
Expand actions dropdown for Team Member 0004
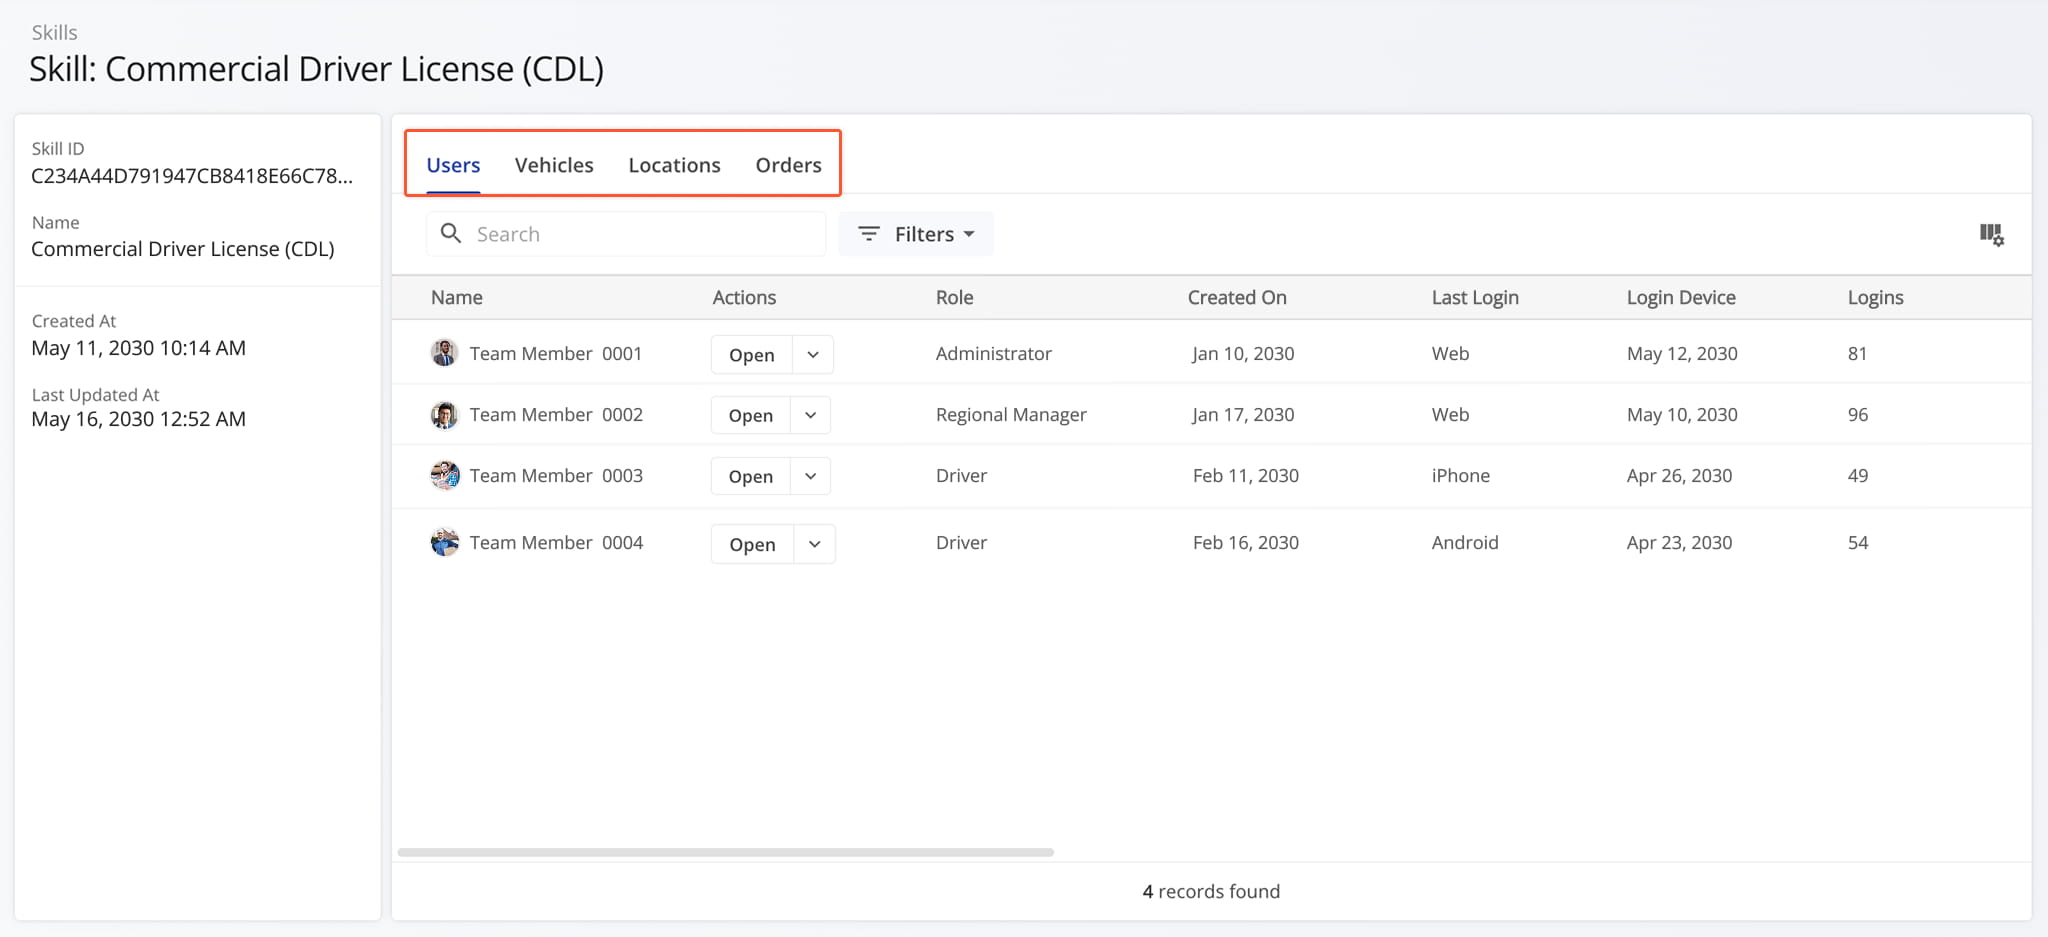pos(815,544)
